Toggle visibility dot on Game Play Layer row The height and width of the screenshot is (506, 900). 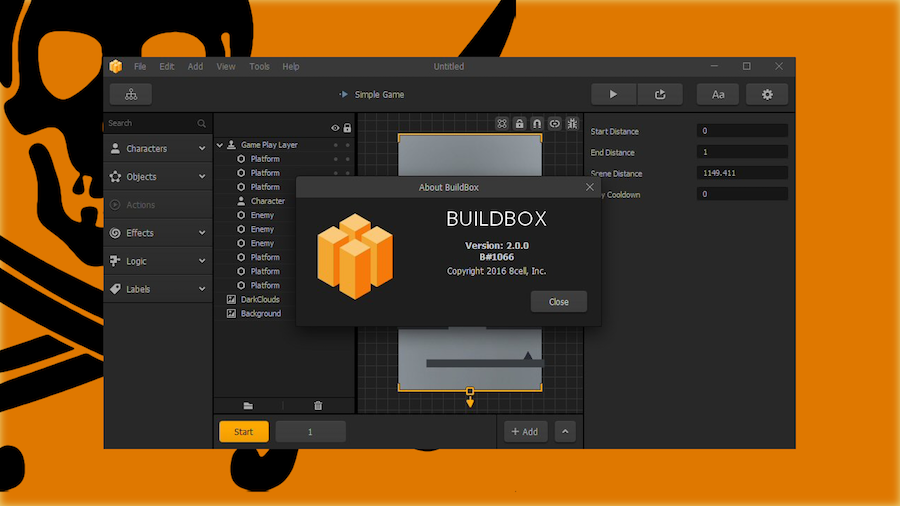pos(336,145)
